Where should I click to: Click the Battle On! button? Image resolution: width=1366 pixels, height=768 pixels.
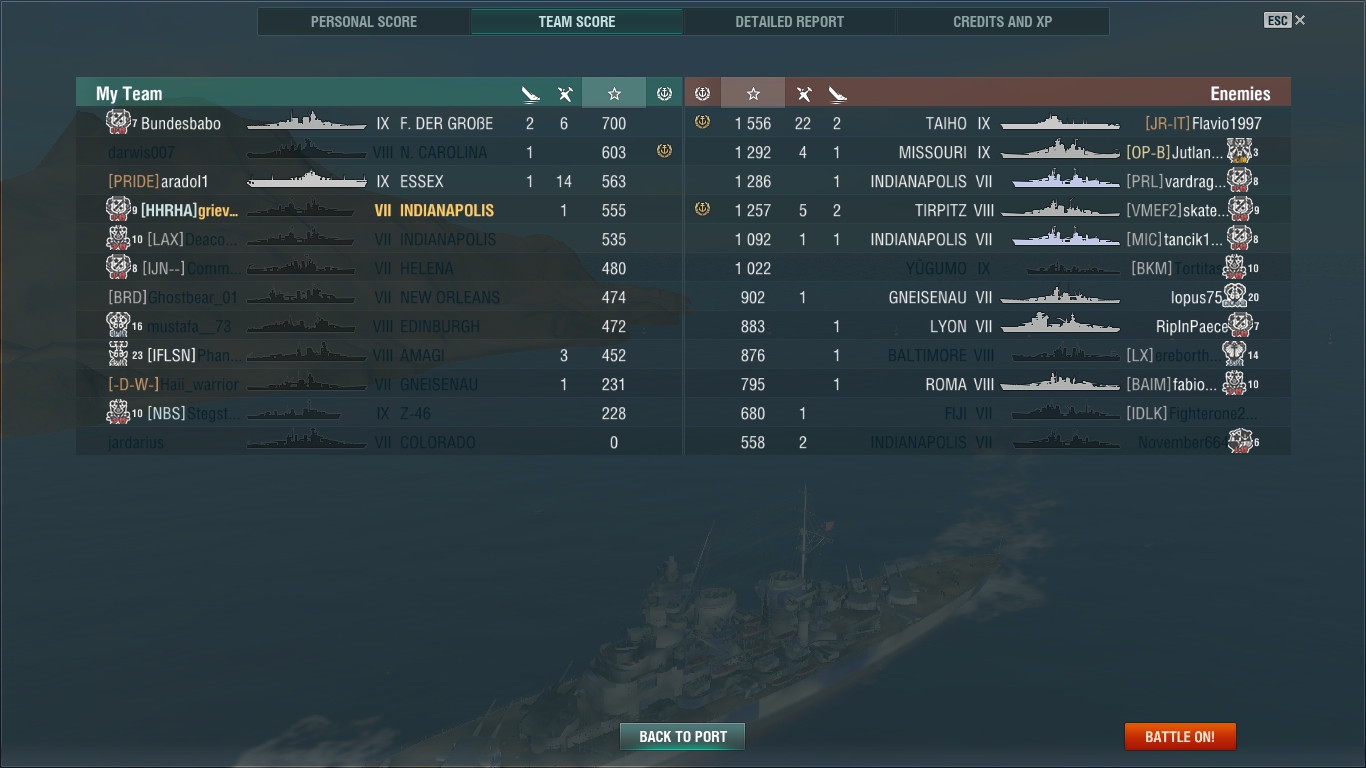coord(1180,736)
